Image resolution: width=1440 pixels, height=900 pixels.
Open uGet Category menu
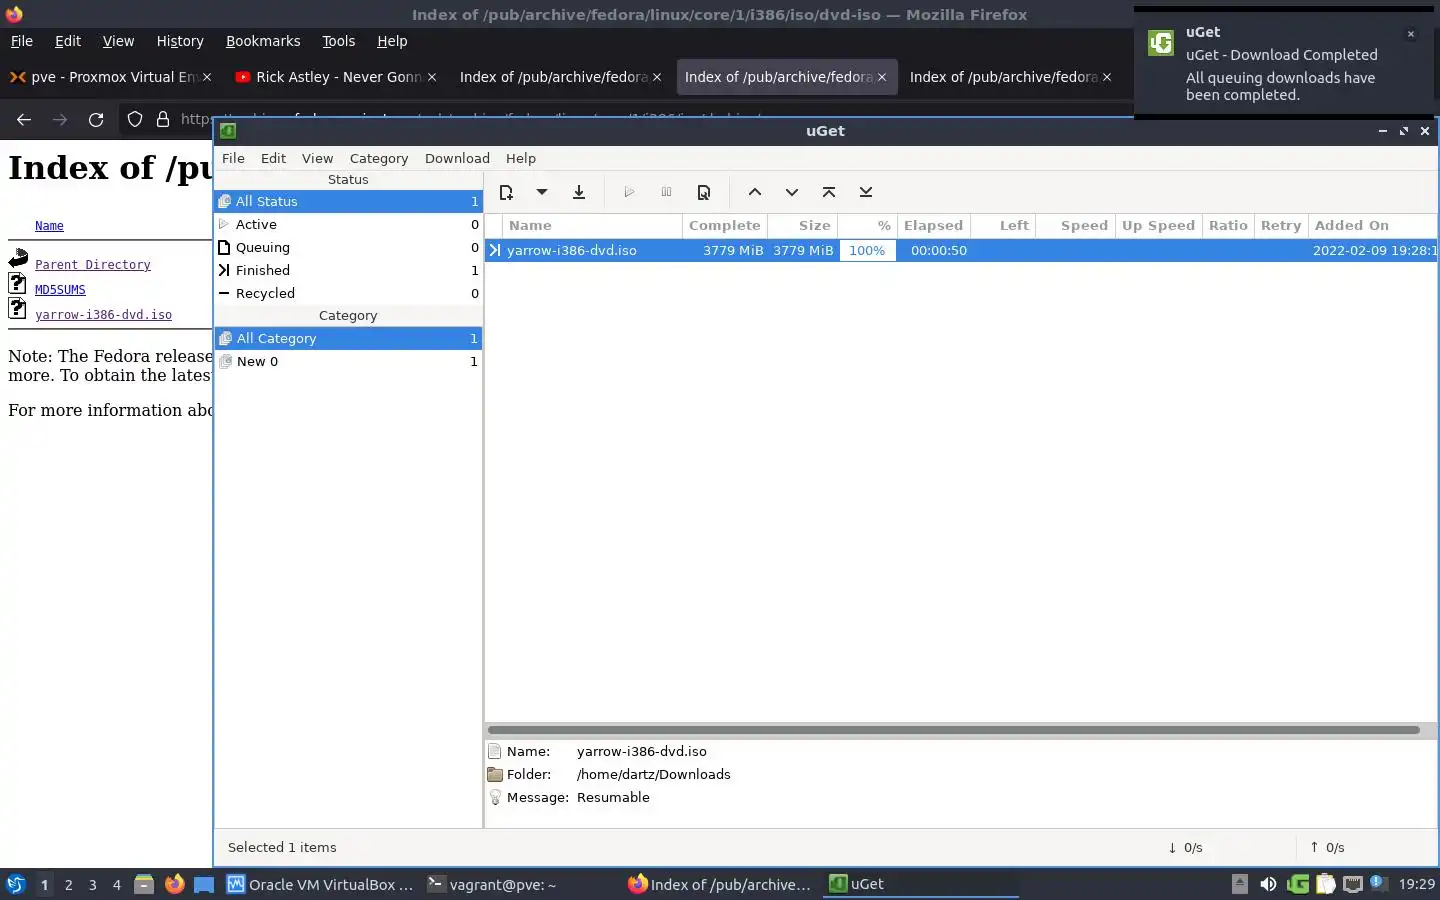[379, 158]
